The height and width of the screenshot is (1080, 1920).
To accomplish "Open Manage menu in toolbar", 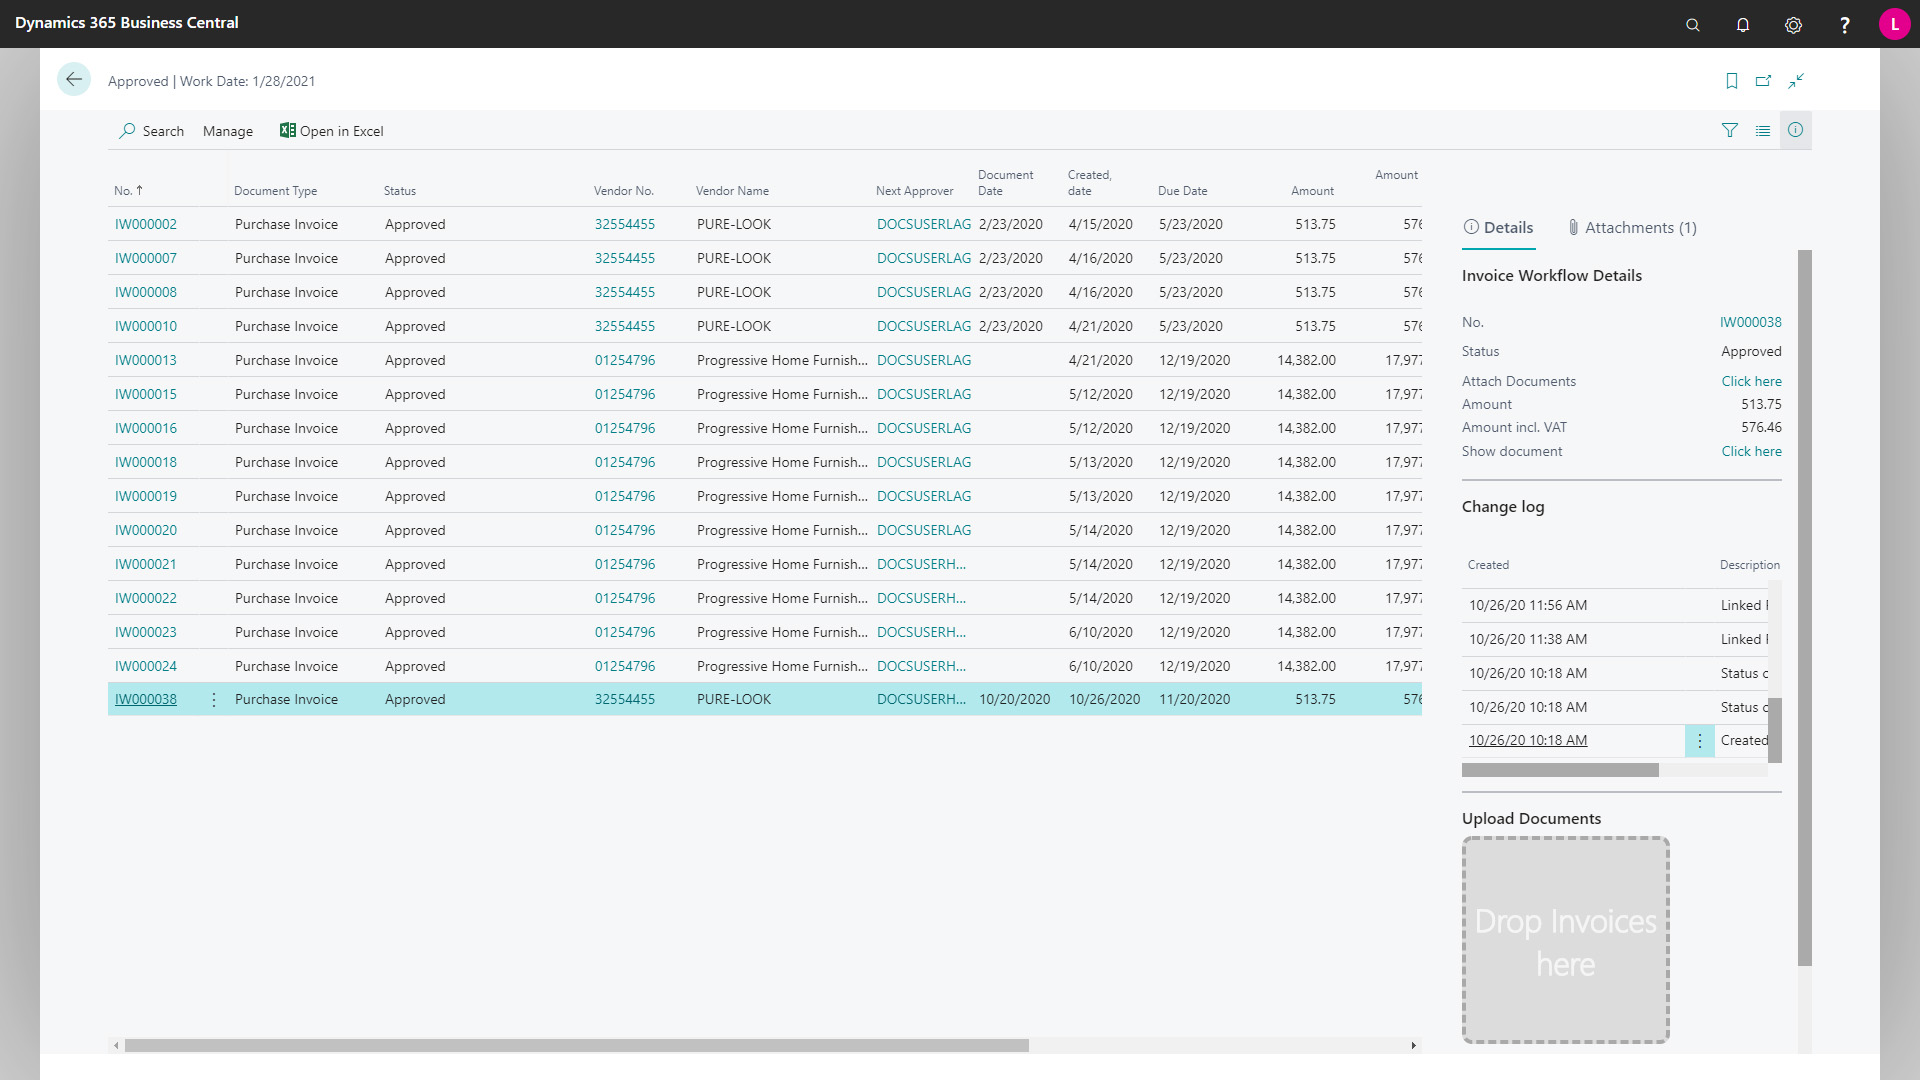I will 227,131.
